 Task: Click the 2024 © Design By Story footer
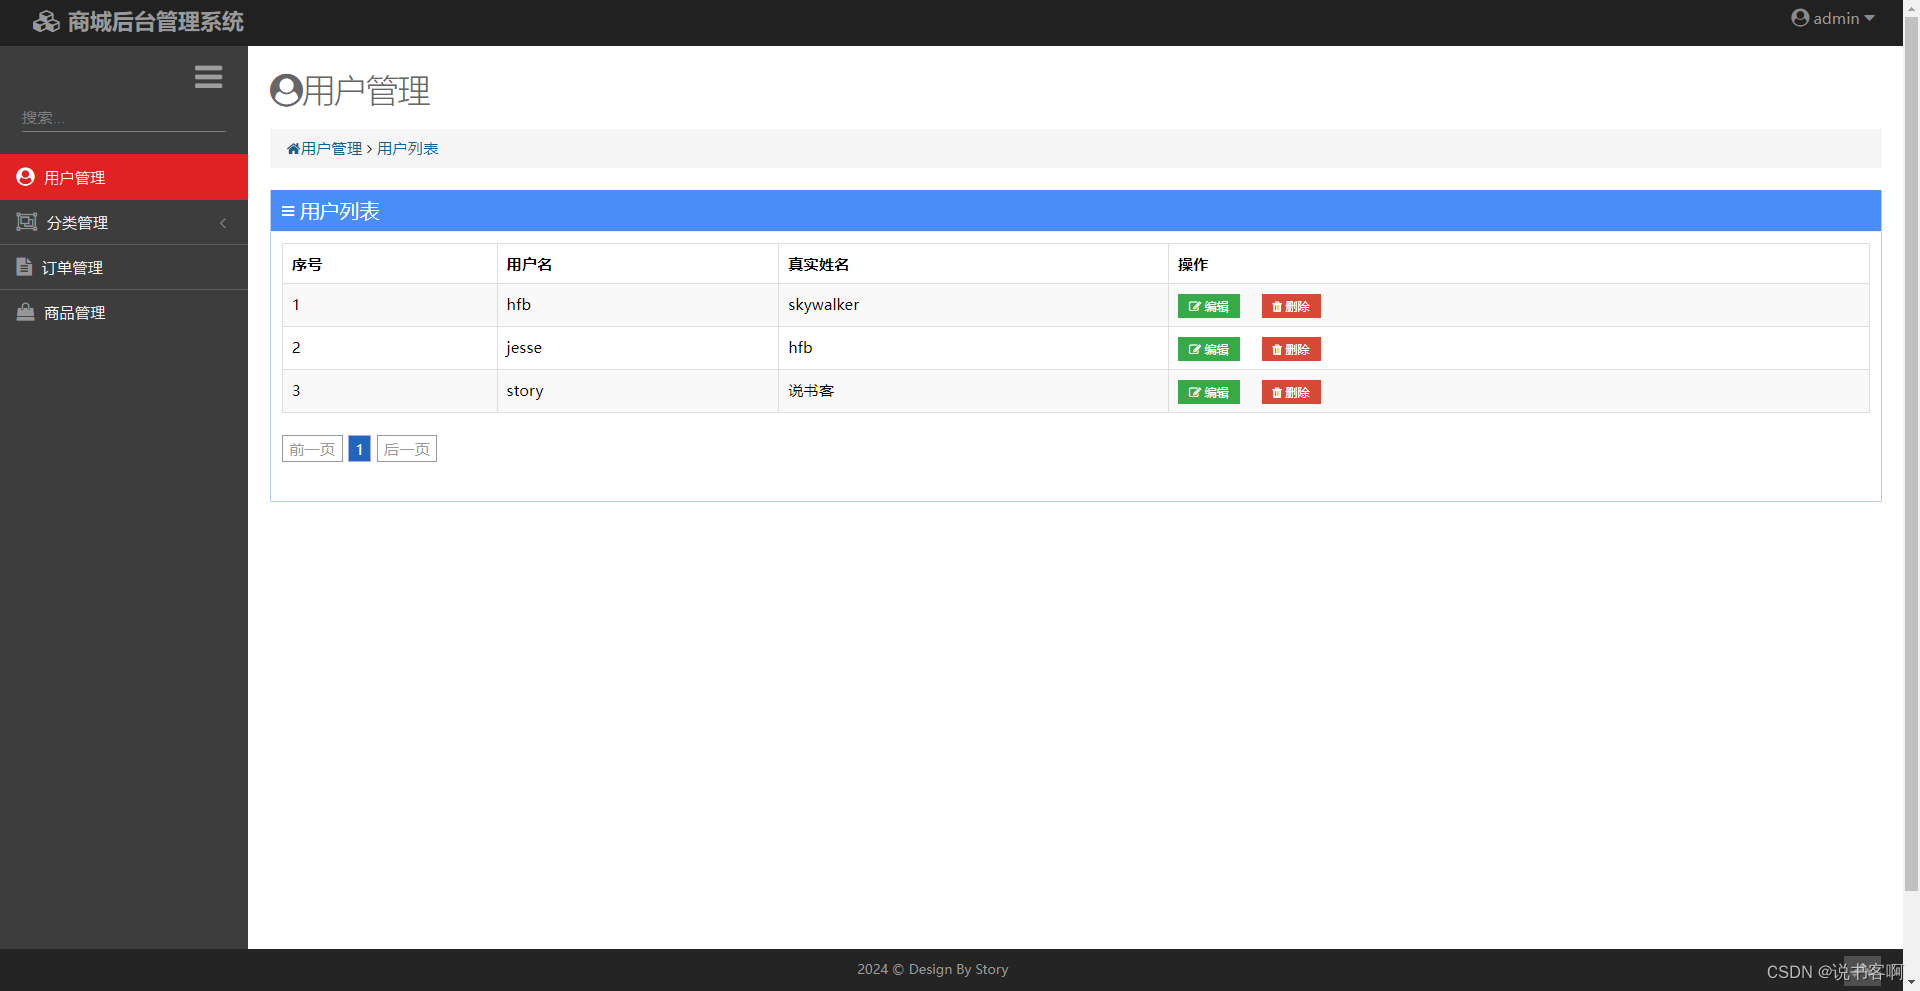[932, 969]
